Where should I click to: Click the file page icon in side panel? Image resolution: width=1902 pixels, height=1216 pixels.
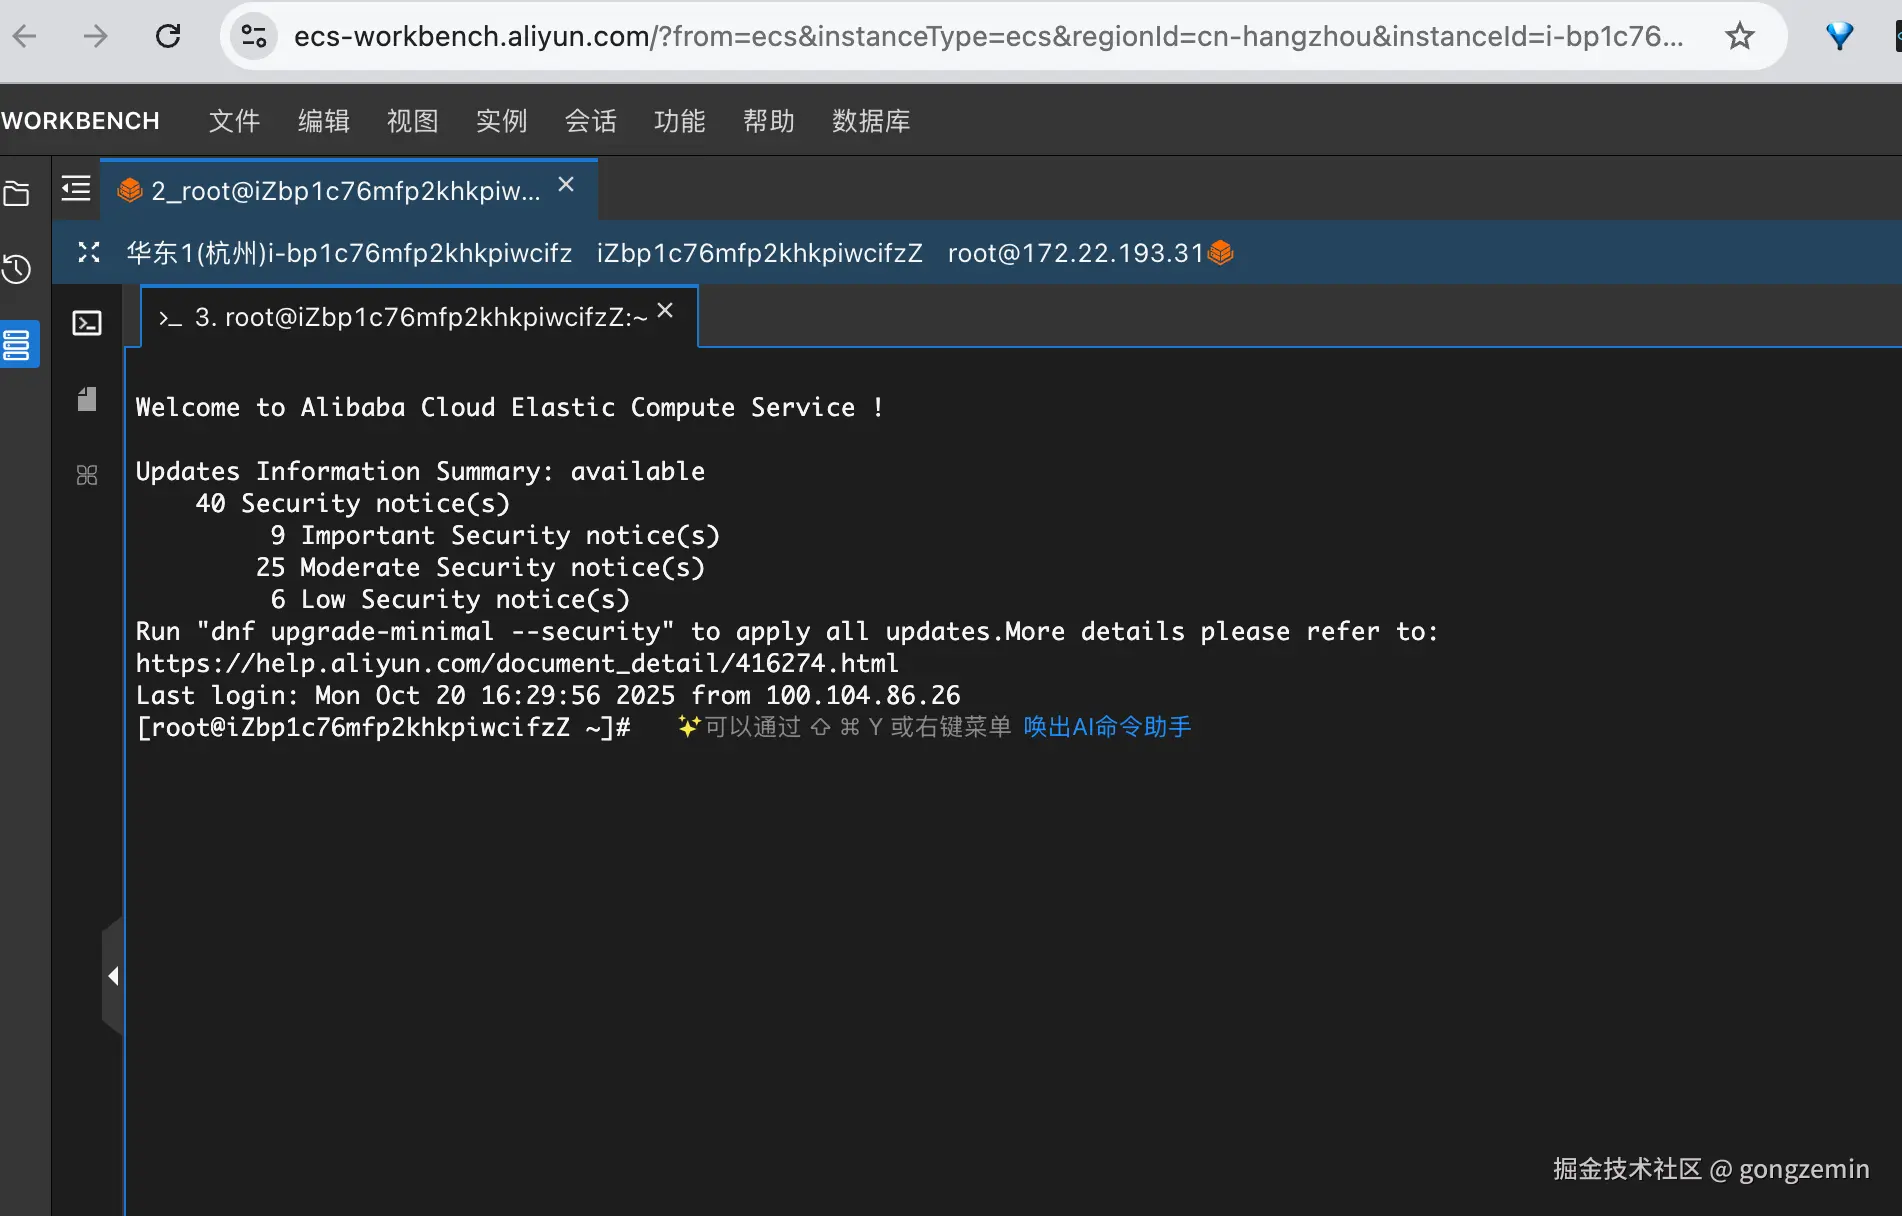click(87, 399)
